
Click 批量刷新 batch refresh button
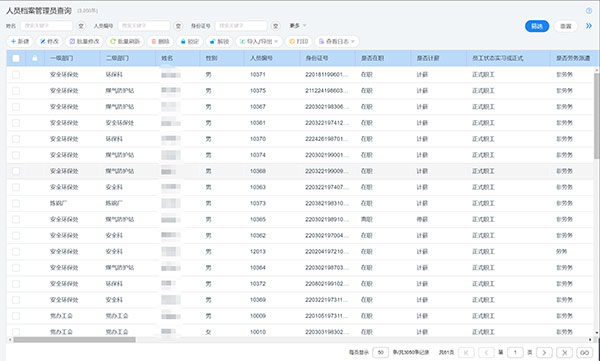[125, 41]
